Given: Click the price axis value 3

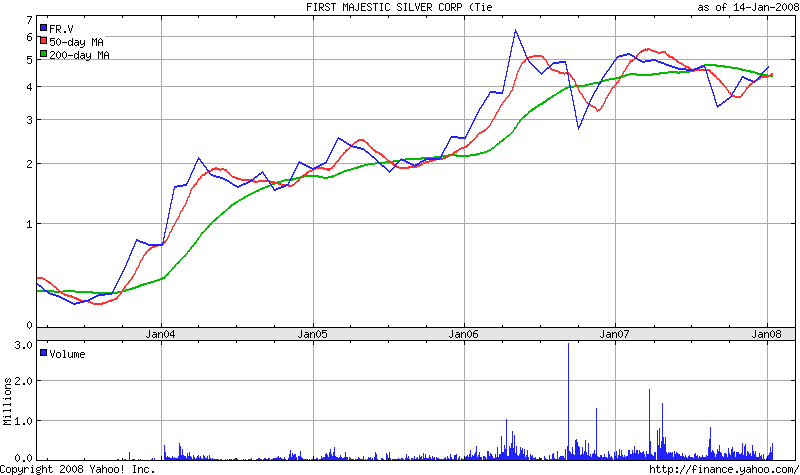Looking at the screenshot, I should click(x=30, y=120).
